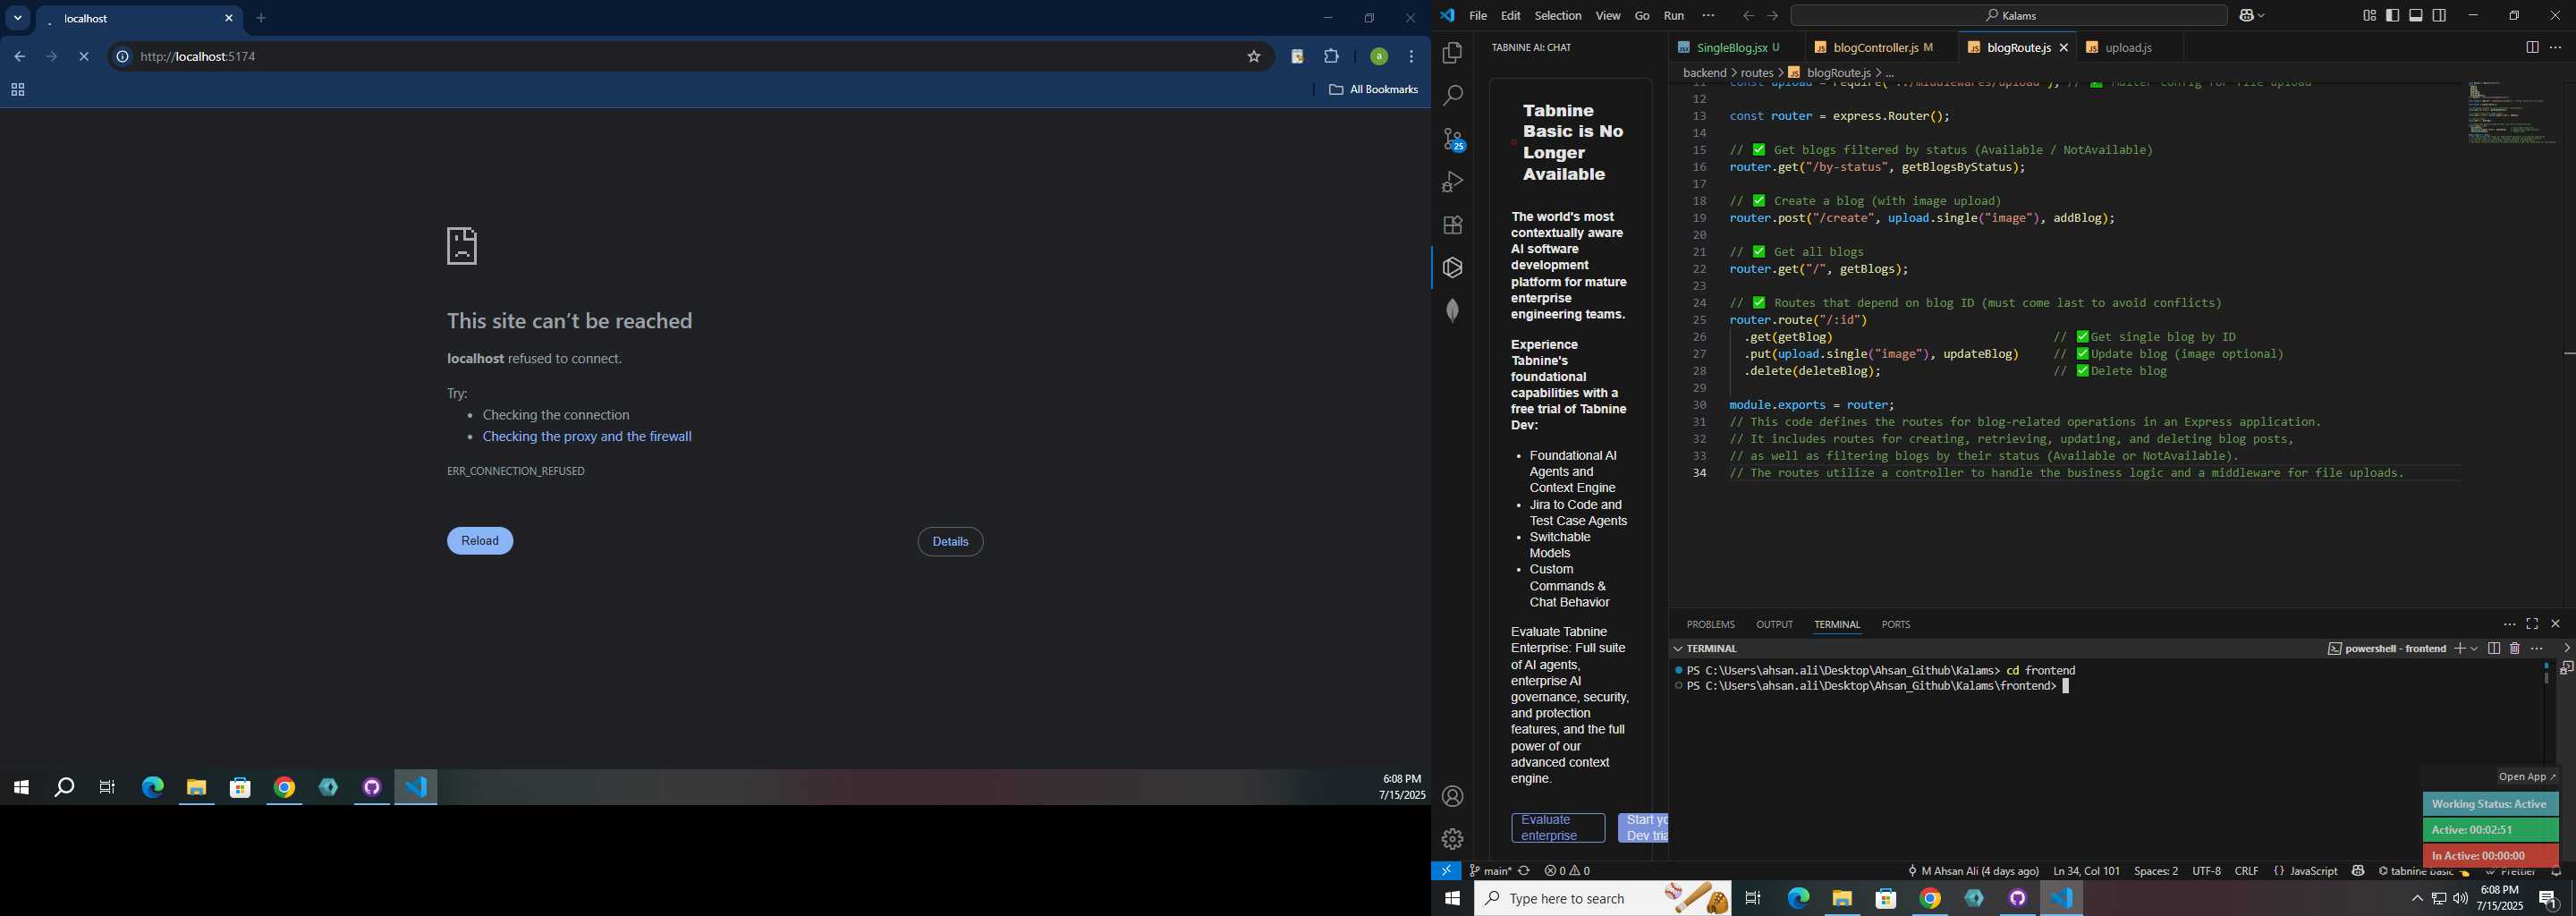Change the CRLF line ending in status bar
The width and height of the screenshot is (2576, 916).
(2246, 871)
